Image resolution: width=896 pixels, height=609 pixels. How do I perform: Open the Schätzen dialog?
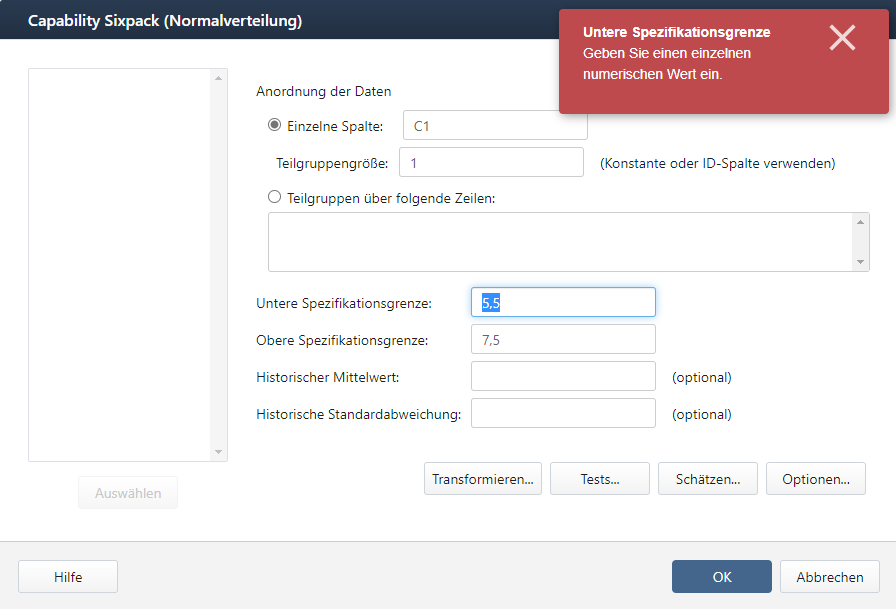(707, 479)
